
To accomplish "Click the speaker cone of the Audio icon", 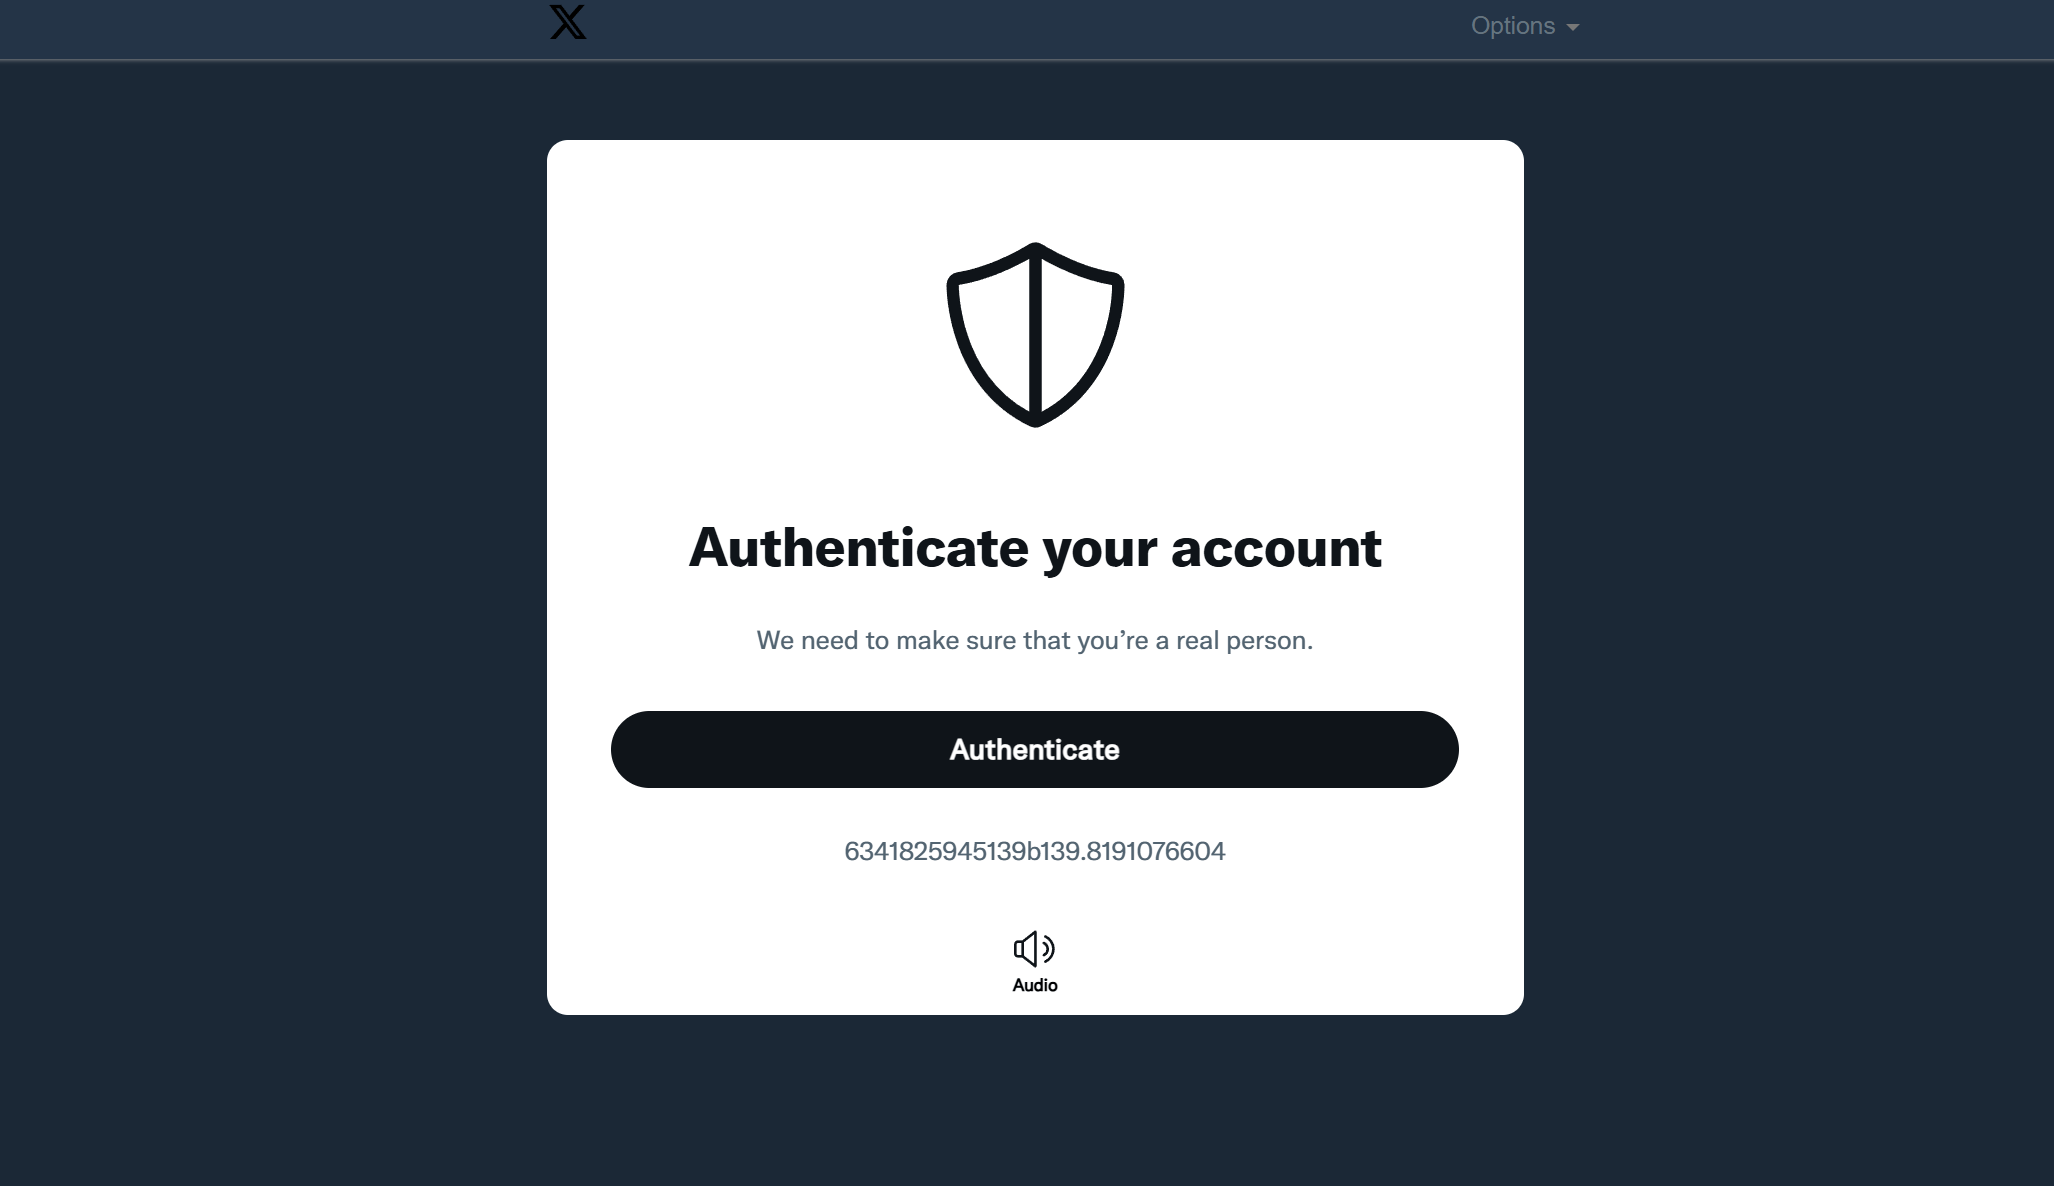I will click(x=1025, y=948).
